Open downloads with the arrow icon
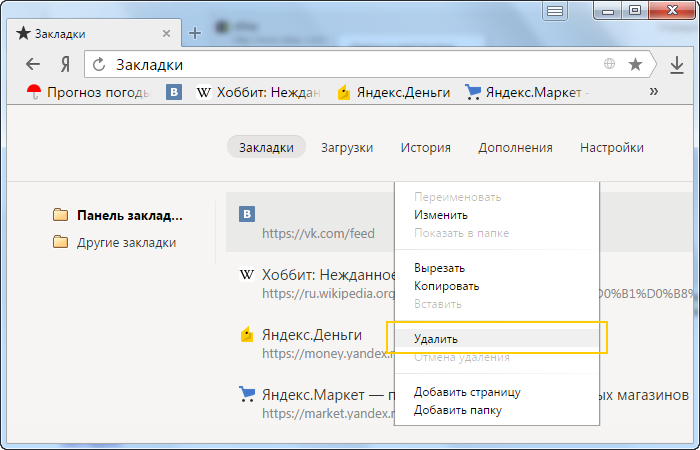The width and height of the screenshot is (700, 450). click(x=677, y=65)
